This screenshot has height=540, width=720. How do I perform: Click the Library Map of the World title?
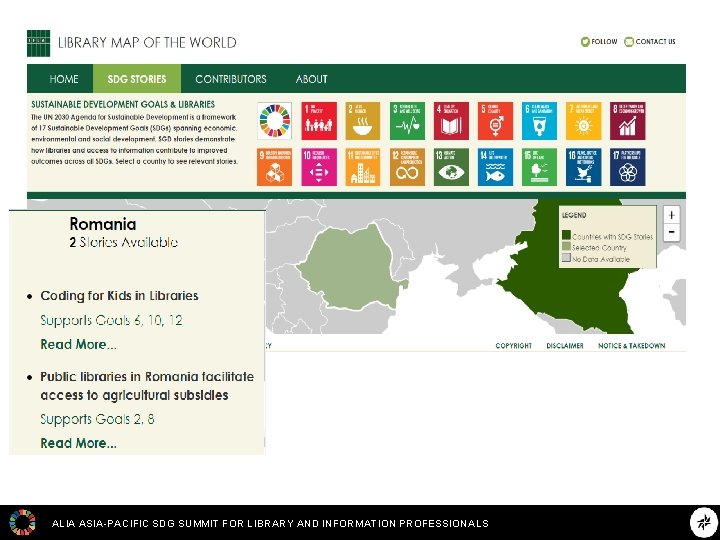(x=147, y=43)
